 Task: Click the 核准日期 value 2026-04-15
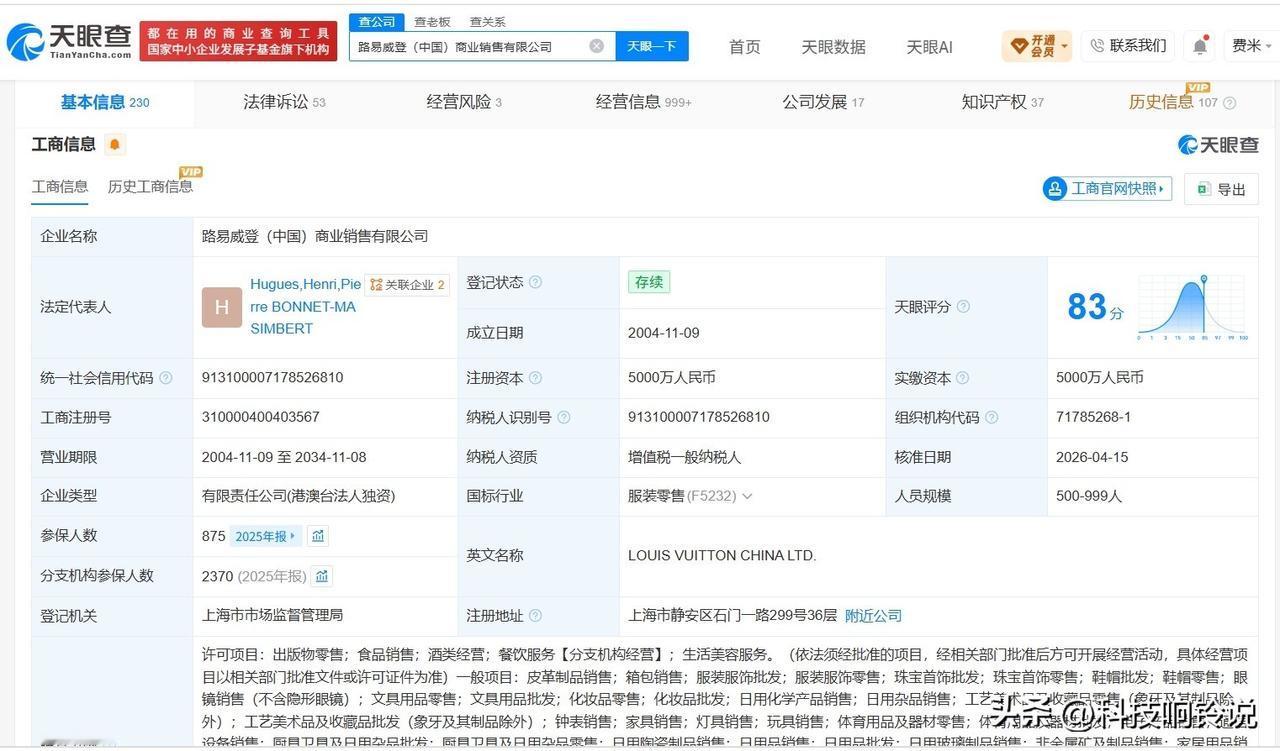(1092, 457)
